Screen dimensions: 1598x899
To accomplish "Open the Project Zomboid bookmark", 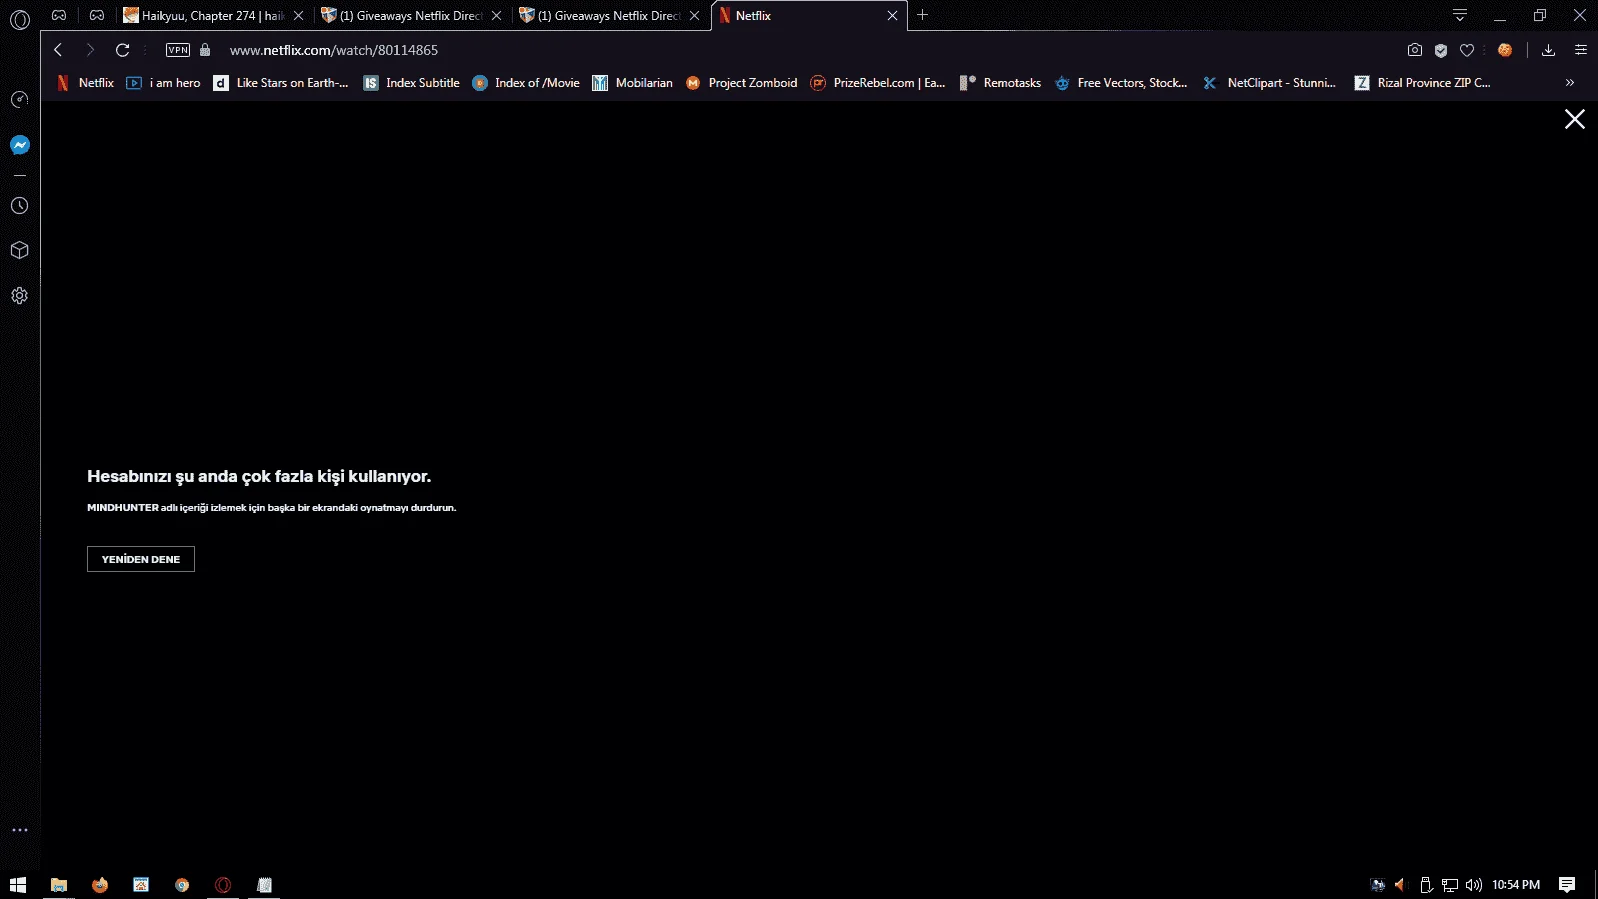I will 742,83.
